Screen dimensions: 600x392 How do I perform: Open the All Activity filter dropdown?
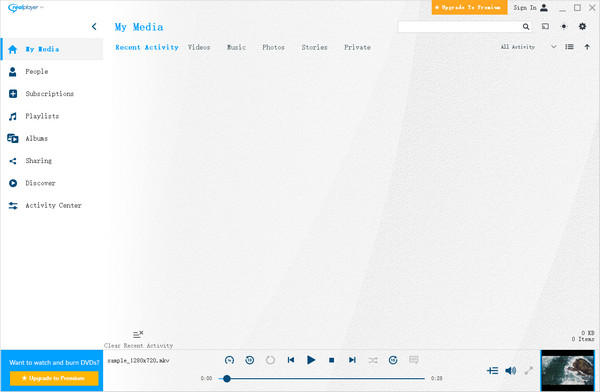coord(528,47)
